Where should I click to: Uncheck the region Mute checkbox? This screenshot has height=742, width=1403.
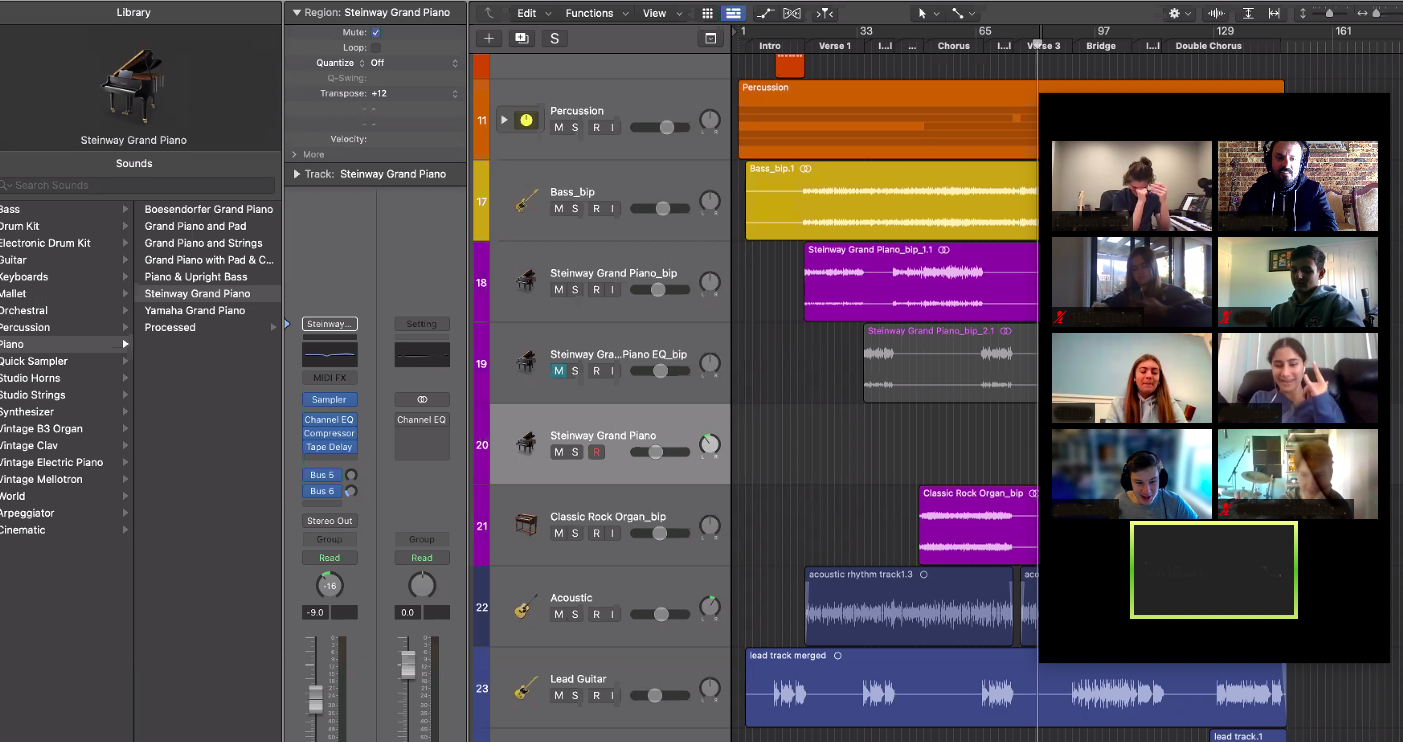tap(376, 33)
